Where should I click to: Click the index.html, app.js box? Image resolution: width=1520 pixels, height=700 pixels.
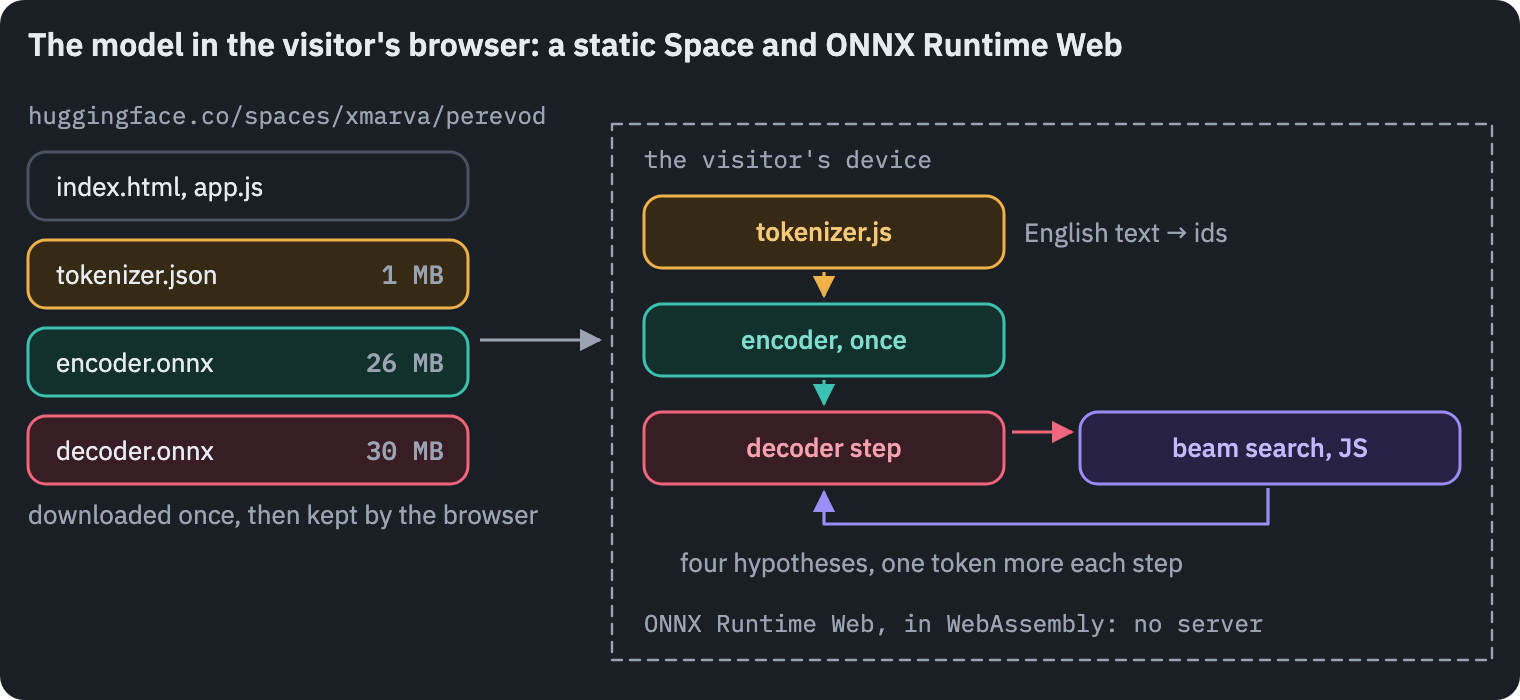pos(248,186)
